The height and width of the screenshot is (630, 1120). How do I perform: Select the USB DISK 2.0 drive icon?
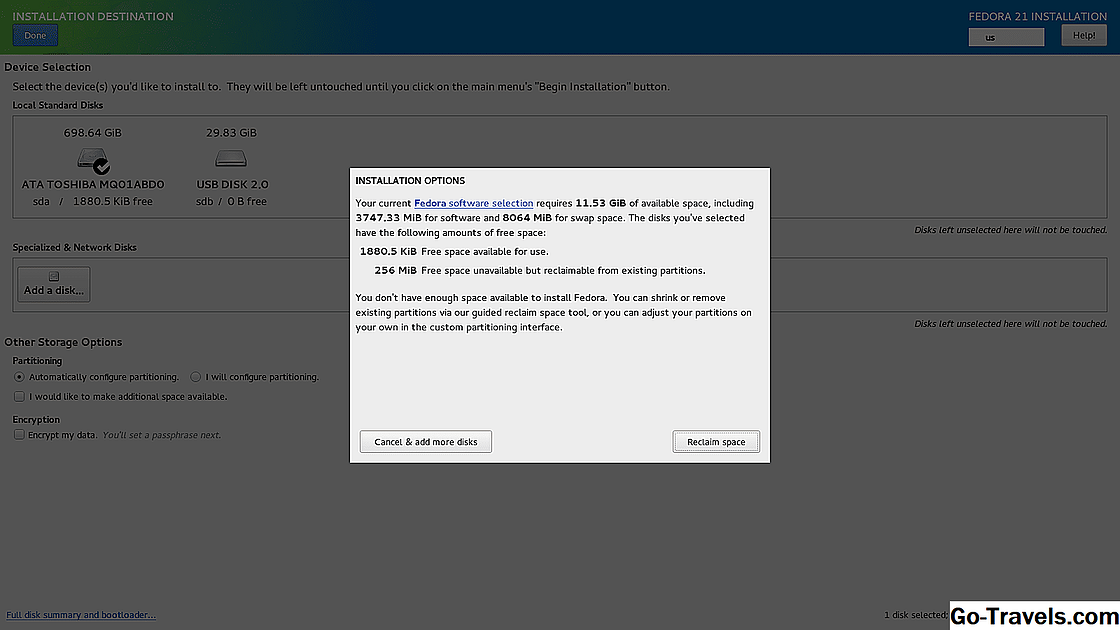point(230,158)
